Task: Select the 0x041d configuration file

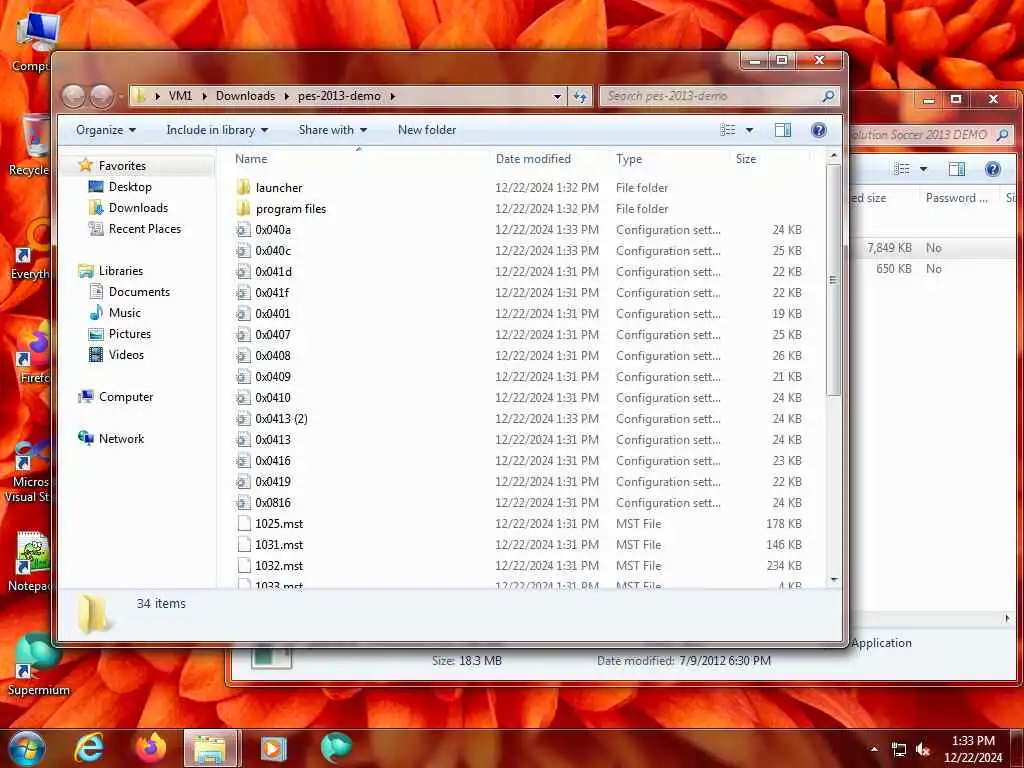Action: click(273, 271)
